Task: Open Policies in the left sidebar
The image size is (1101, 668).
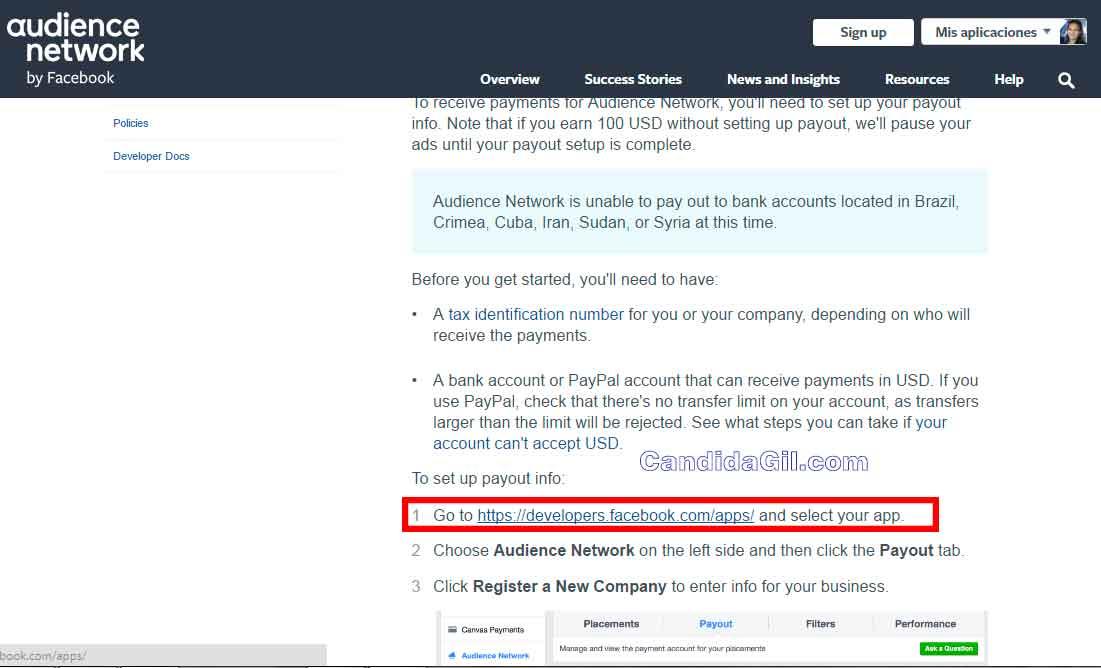Action: click(131, 123)
